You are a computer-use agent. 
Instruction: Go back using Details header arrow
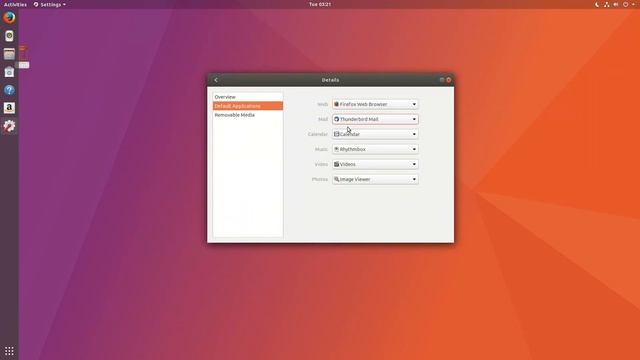(x=216, y=80)
